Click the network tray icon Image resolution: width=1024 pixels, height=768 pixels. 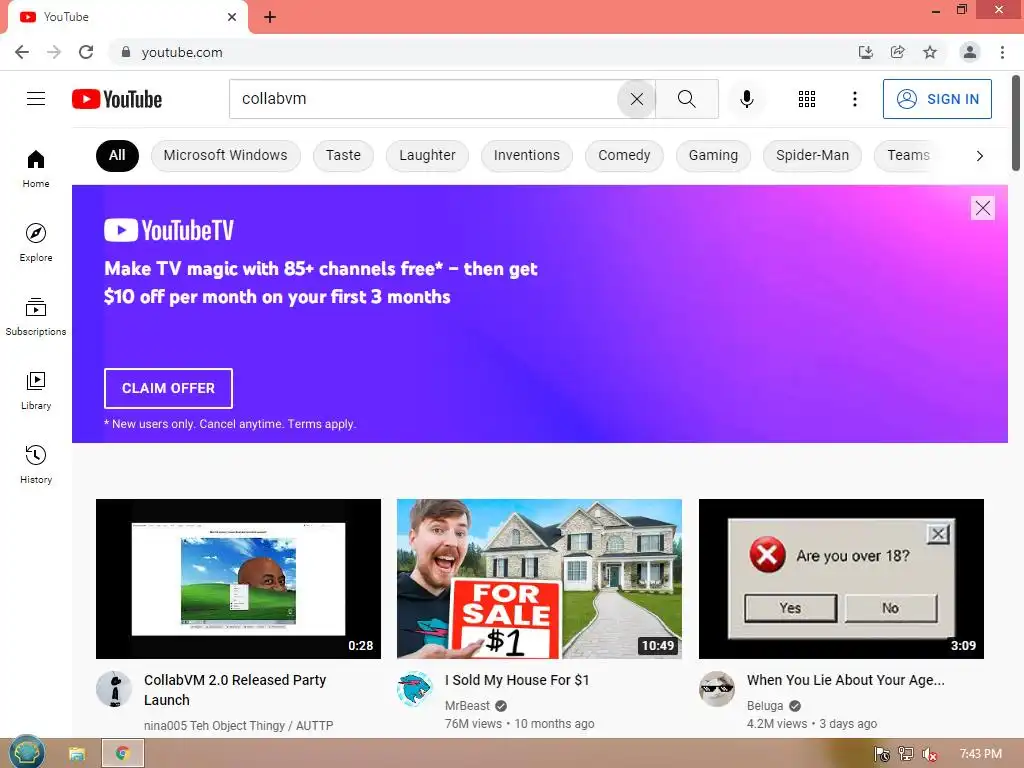point(906,754)
